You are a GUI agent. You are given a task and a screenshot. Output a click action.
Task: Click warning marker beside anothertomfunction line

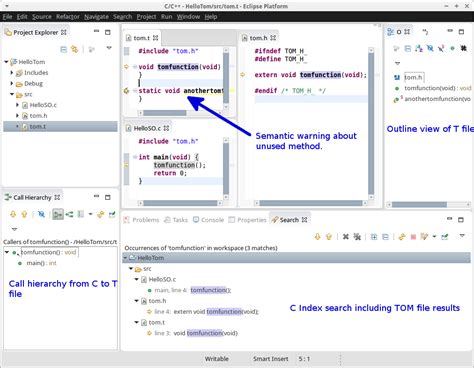tap(126, 90)
